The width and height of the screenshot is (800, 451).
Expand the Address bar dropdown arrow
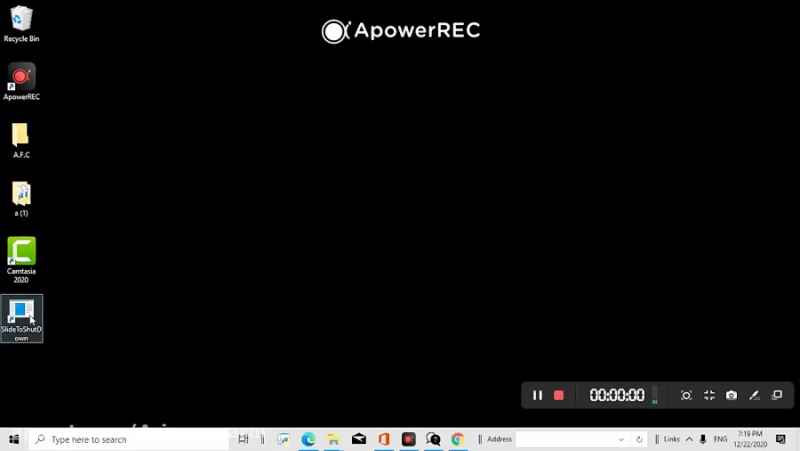[622, 439]
